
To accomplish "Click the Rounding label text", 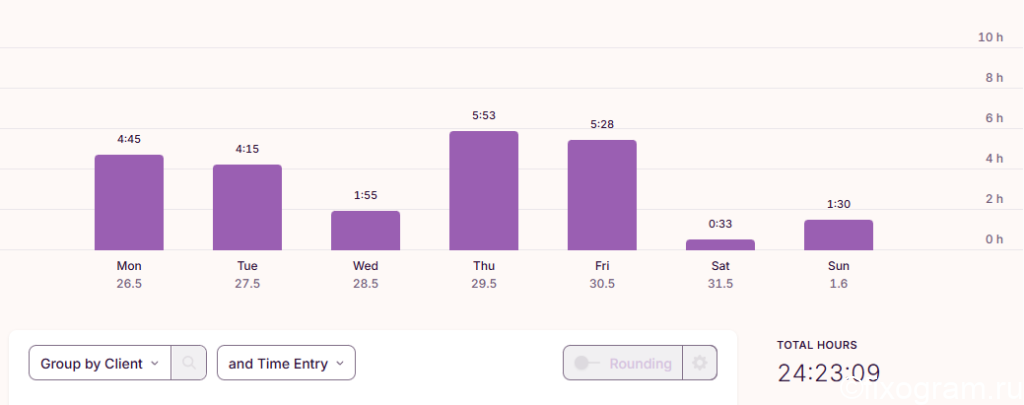I will pos(641,363).
